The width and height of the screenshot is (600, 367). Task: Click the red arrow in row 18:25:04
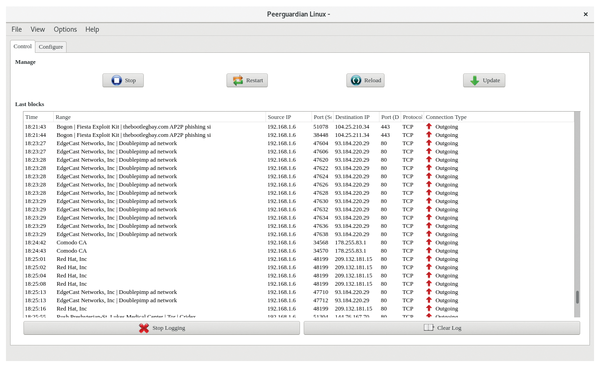point(429,275)
